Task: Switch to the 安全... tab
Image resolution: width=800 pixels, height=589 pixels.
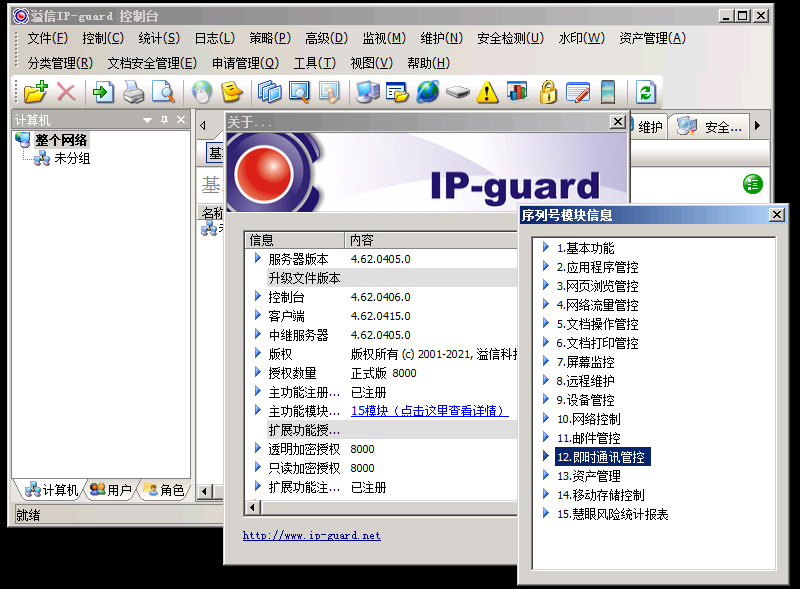Action: pos(710,127)
